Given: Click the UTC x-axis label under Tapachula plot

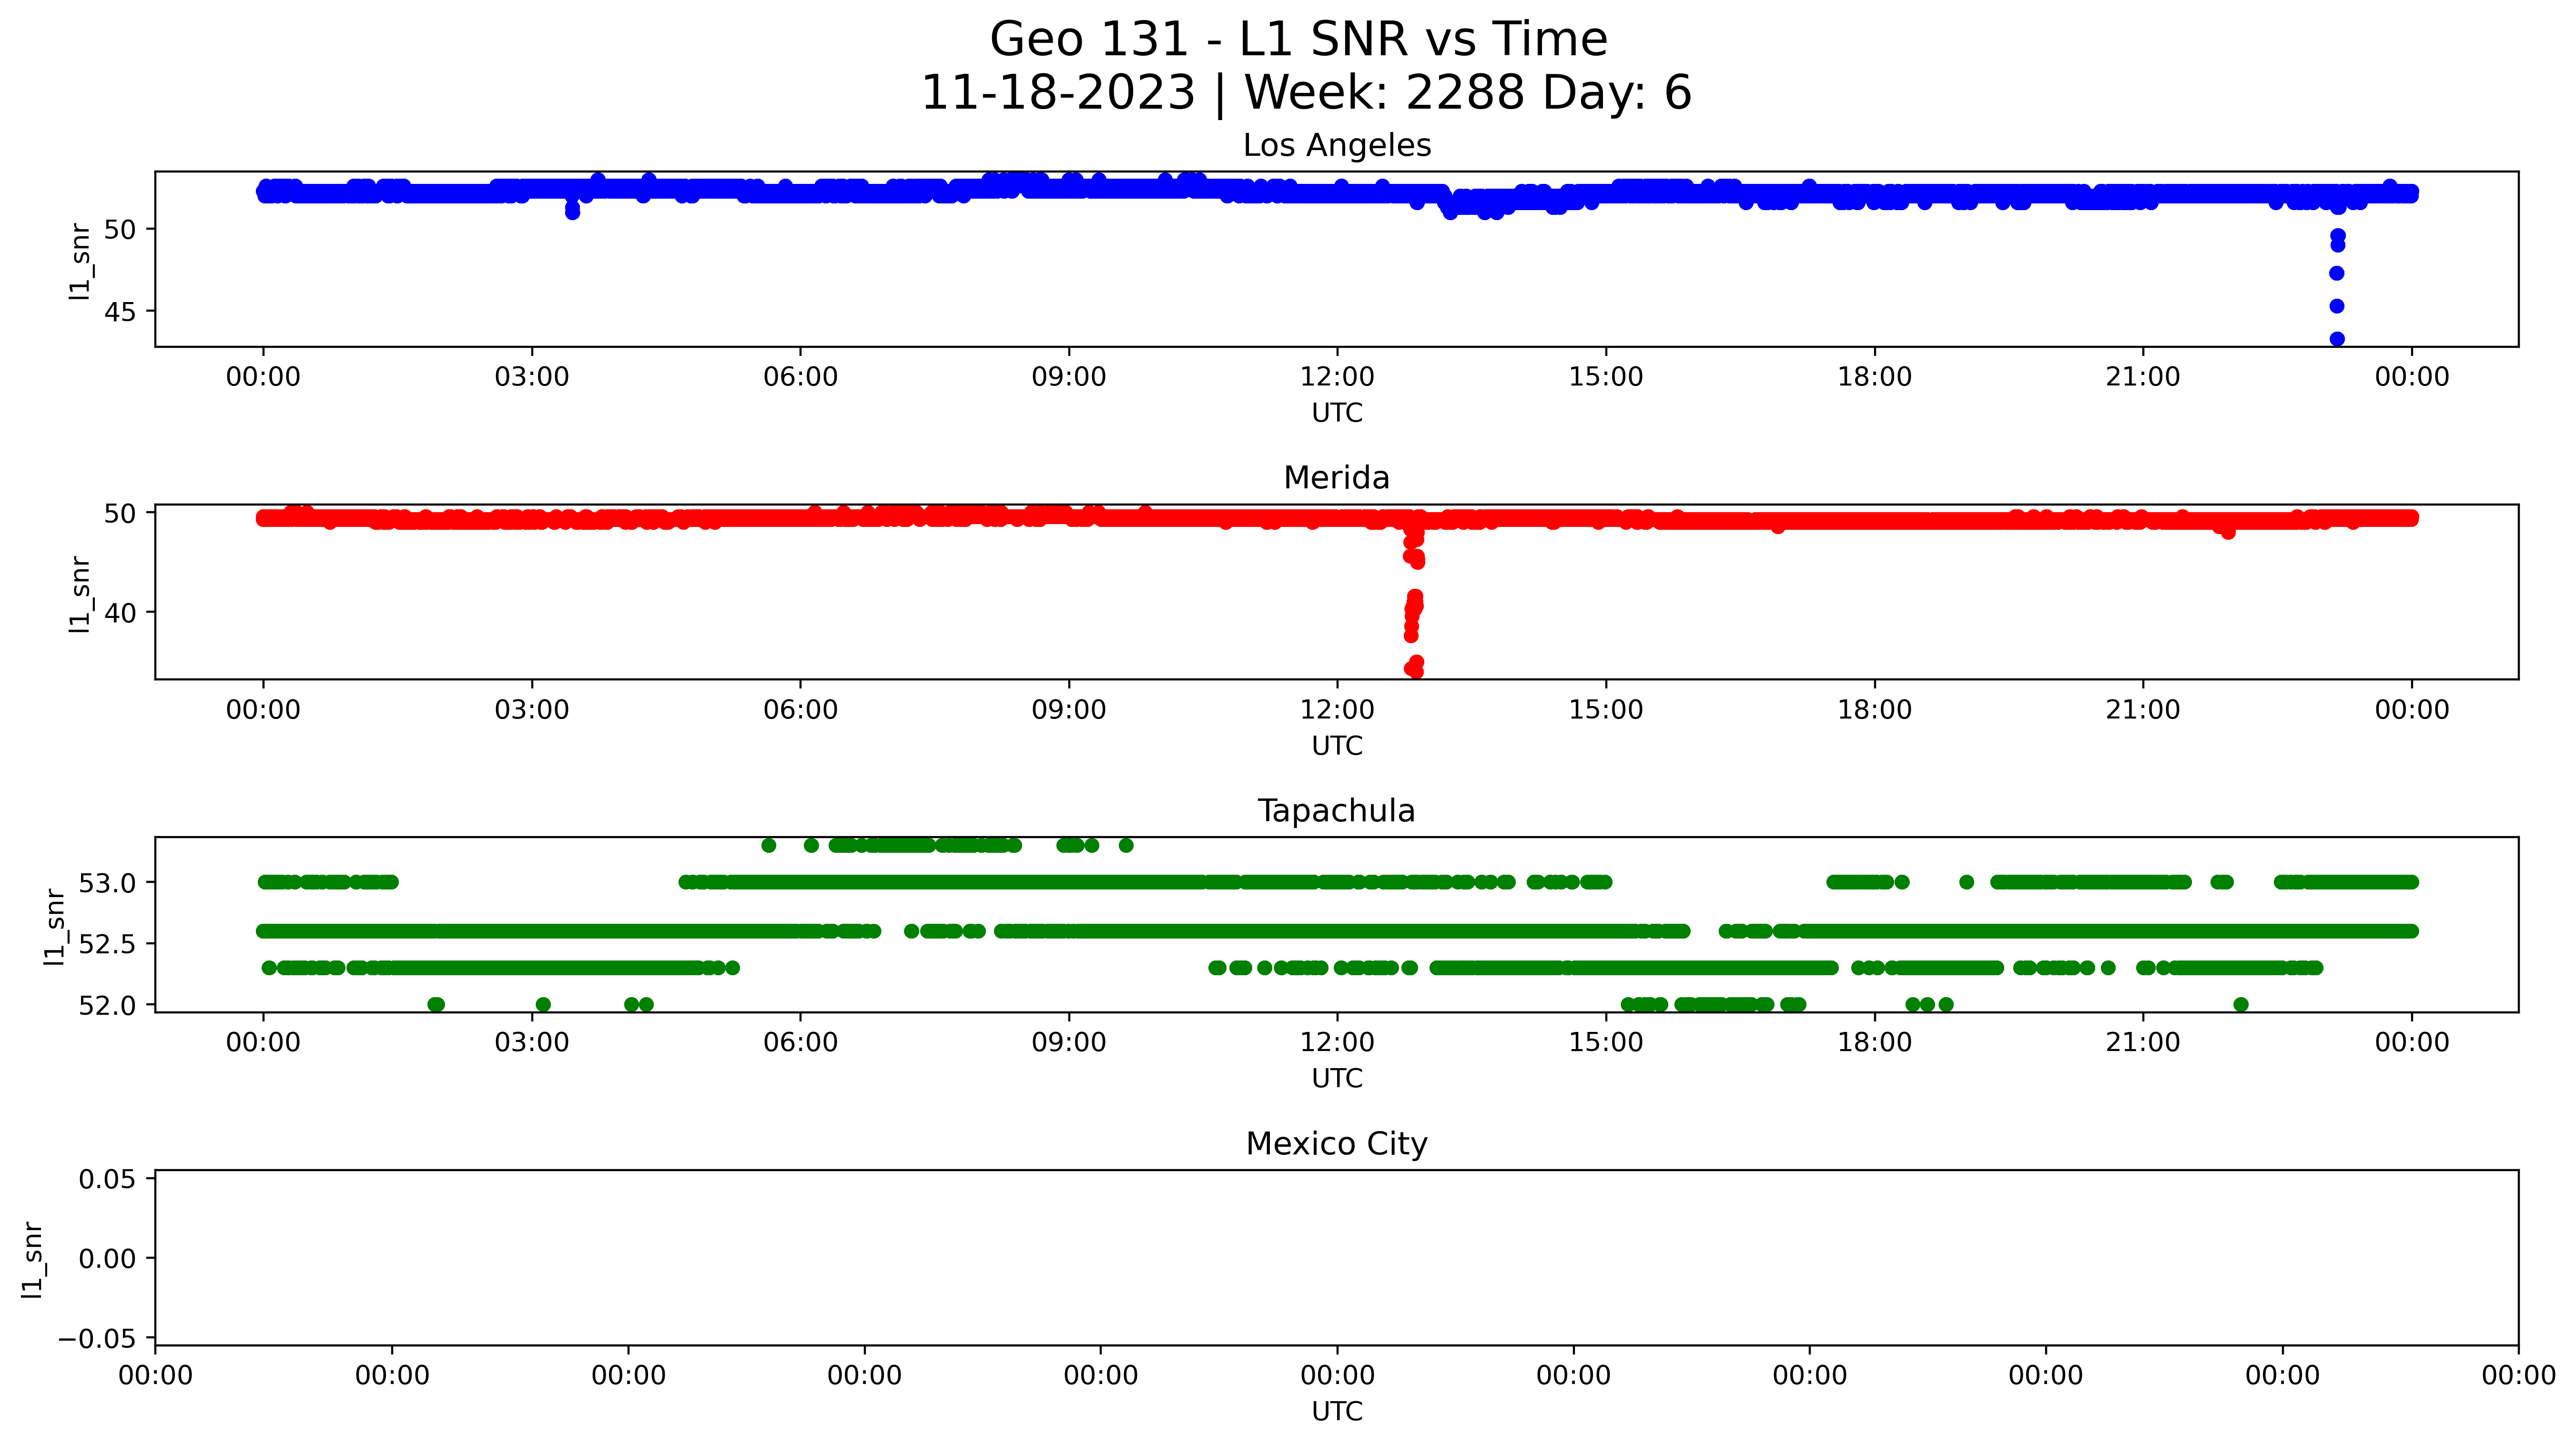Looking at the screenshot, I should [1337, 1079].
